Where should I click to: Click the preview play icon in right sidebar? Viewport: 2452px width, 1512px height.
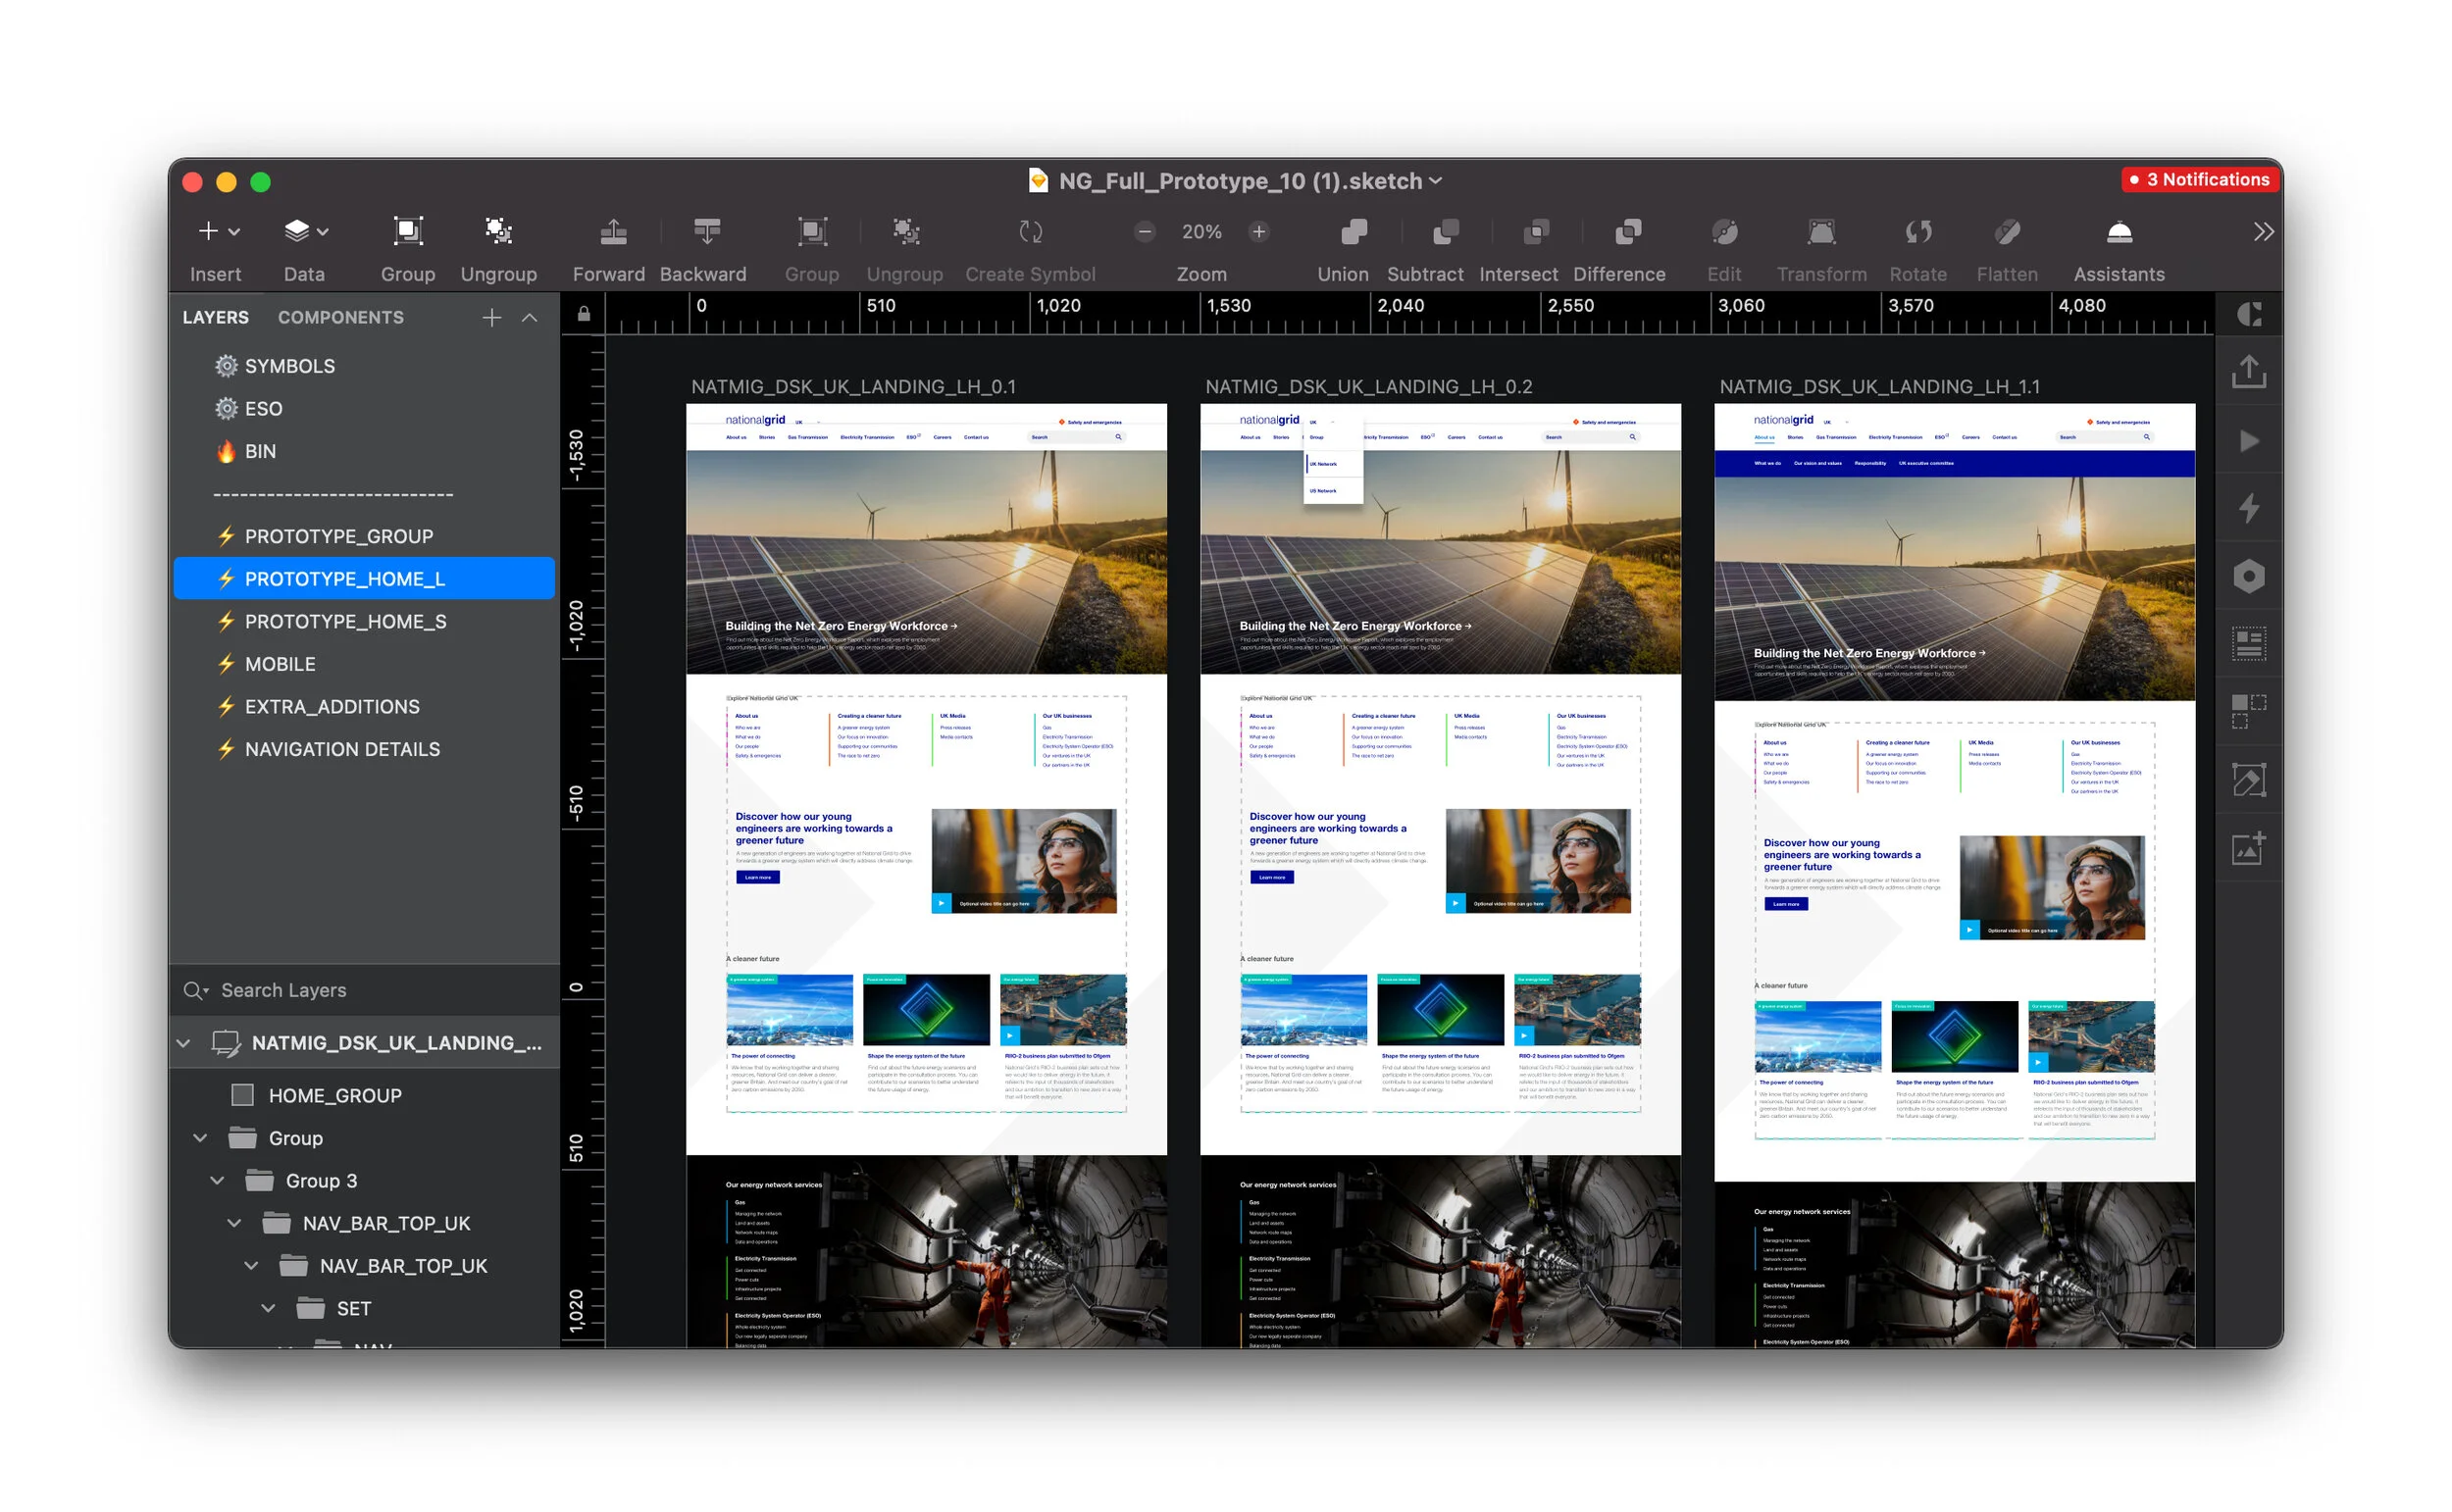(2248, 441)
